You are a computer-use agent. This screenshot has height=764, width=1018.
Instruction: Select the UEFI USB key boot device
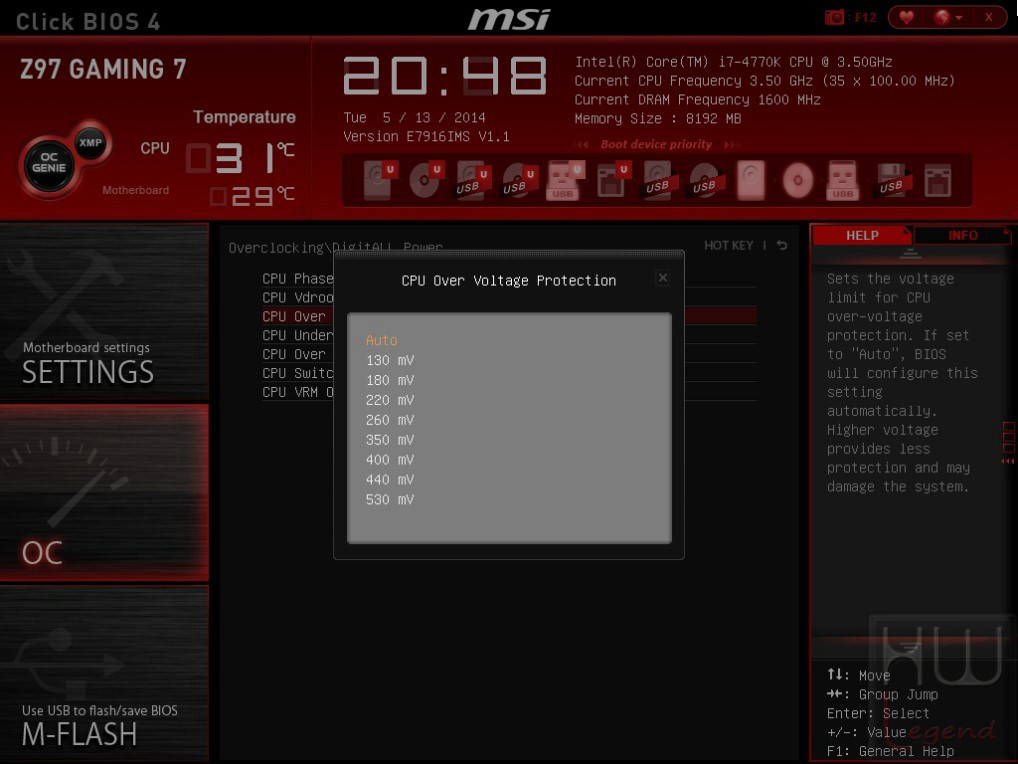(x=564, y=180)
